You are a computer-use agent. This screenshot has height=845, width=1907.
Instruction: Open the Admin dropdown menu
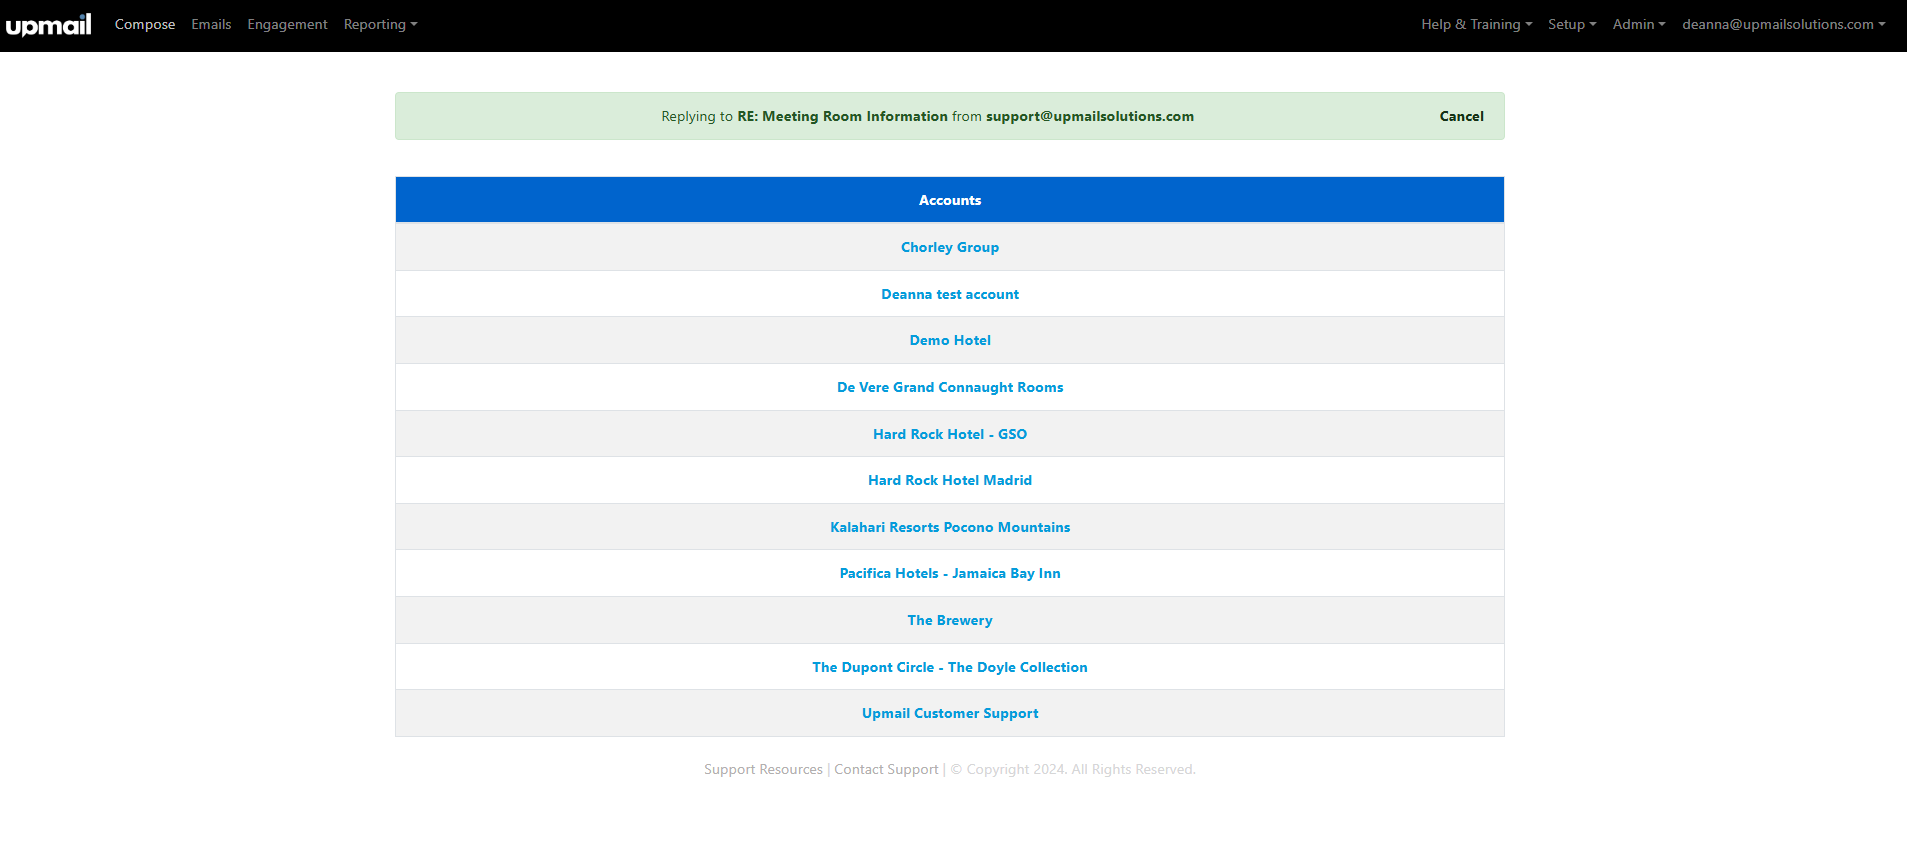click(1639, 24)
